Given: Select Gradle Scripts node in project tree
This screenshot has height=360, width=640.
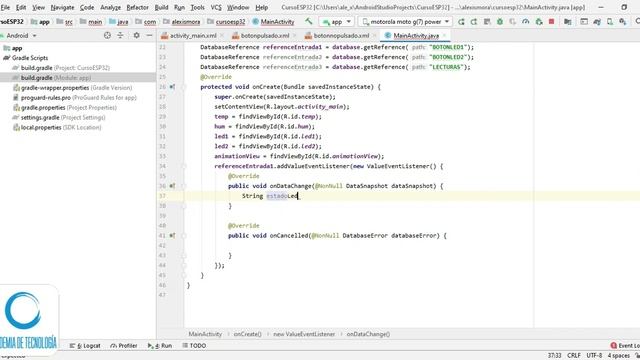Looking at the screenshot, I should pos(30,58).
